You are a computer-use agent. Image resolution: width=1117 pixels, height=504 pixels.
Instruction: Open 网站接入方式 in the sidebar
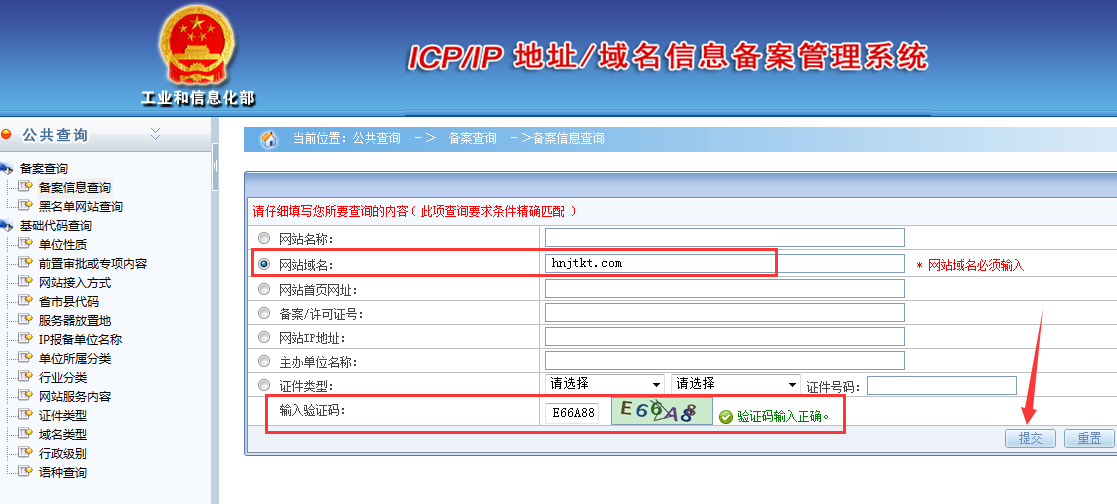pos(74,282)
